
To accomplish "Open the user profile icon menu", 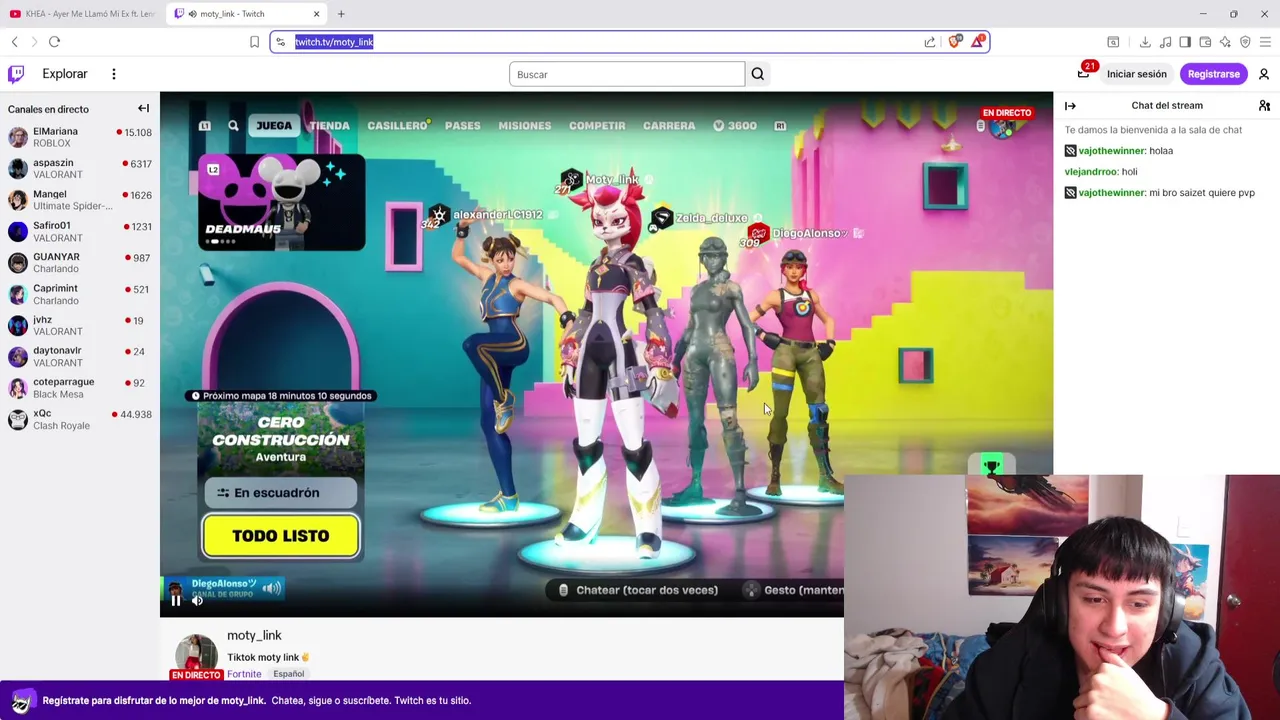I will click(1264, 74).
